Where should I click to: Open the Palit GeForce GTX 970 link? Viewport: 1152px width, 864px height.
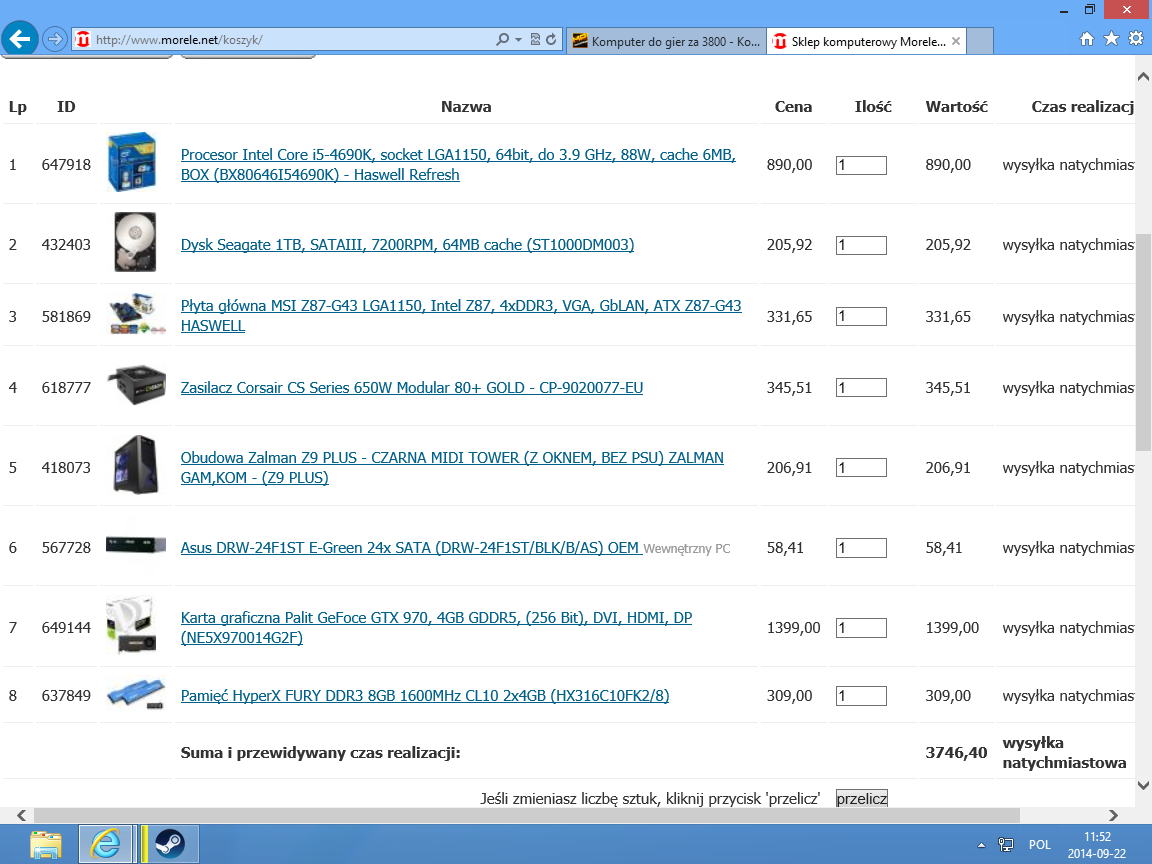[436, 627]
